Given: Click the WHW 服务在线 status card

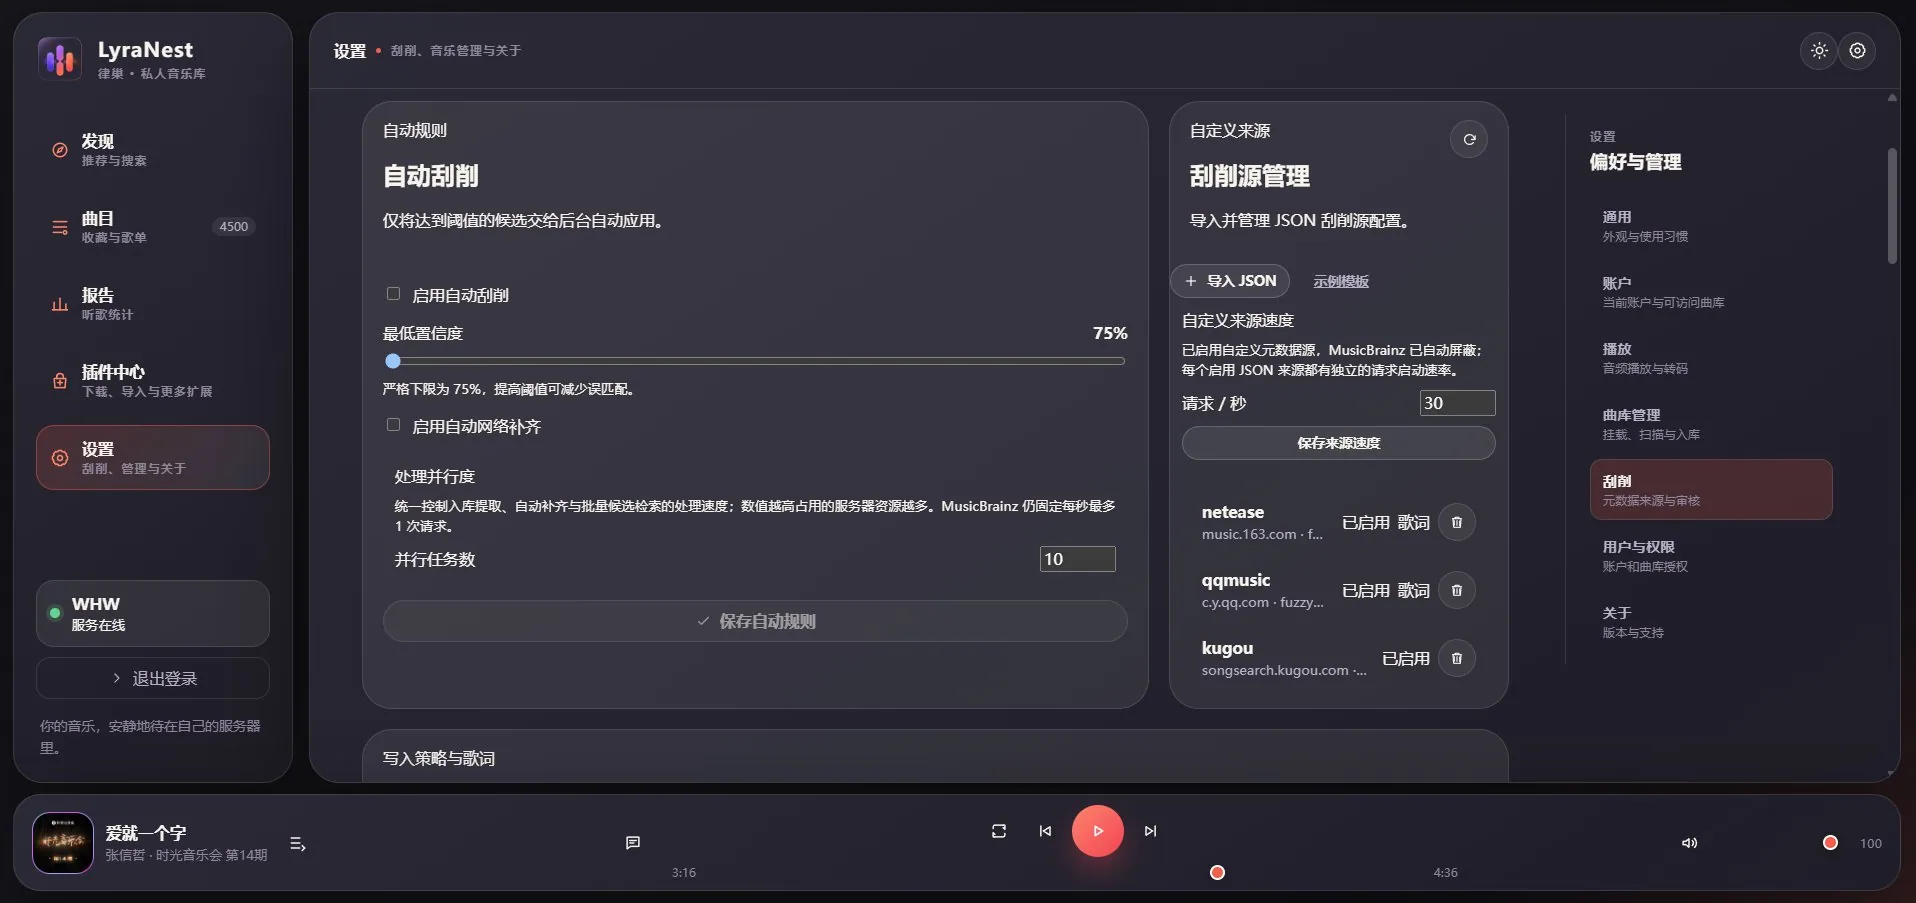Looking at the screenshot, I should pyautogui.click(x=153, y=614).
